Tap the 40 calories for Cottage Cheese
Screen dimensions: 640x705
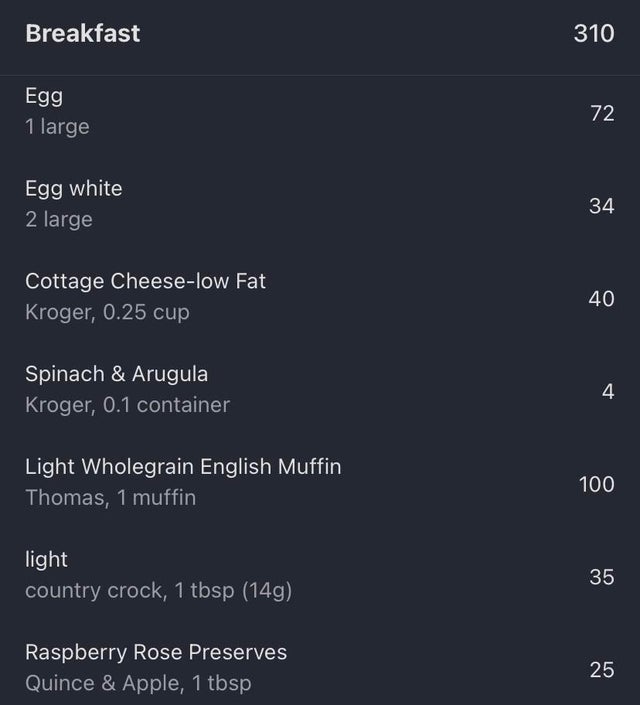[601, 299]
